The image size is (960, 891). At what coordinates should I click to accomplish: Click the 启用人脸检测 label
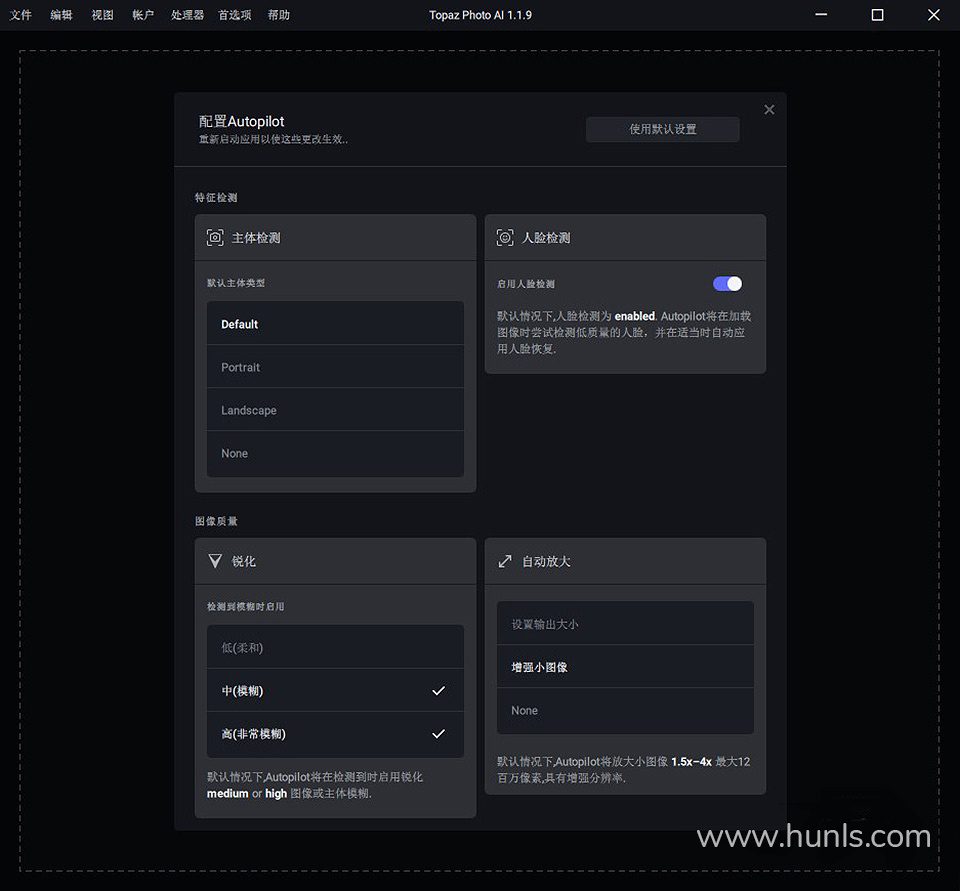pyautogui.click(x=526, y=284)
